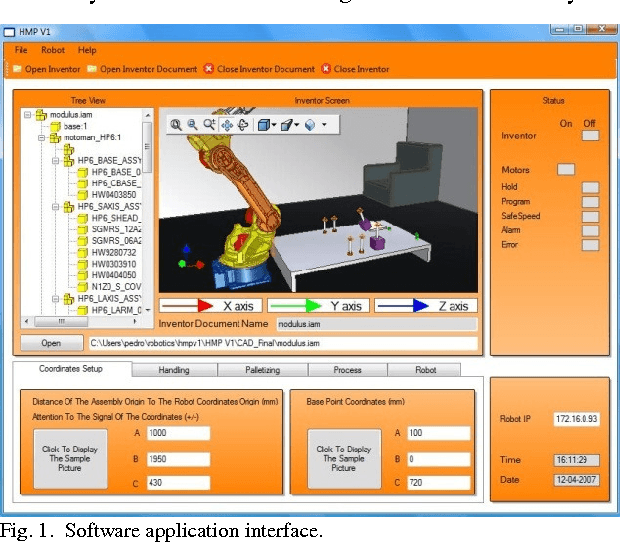The width and height of the screenshot is (620, 542).
Task: Click Close Inventor Document red icon
Action: pyautogui.click(x=208, y=69)
